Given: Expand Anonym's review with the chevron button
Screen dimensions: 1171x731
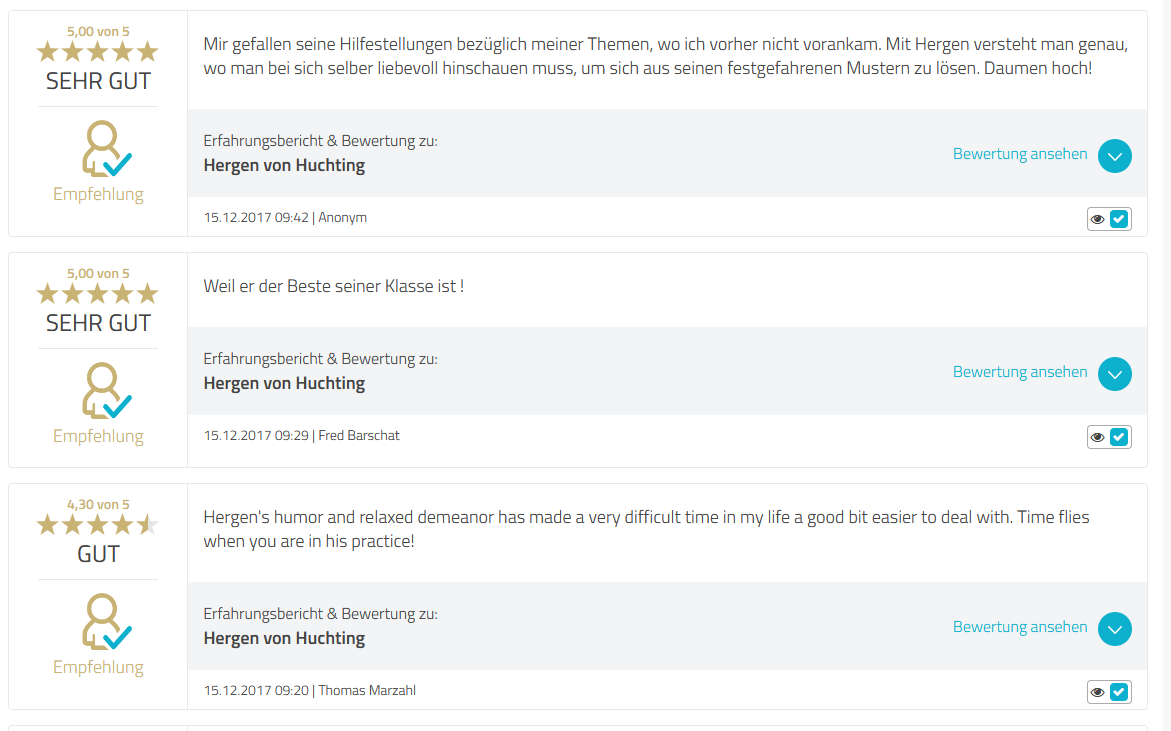Looking at the screenshot, I should [1115, 156].
